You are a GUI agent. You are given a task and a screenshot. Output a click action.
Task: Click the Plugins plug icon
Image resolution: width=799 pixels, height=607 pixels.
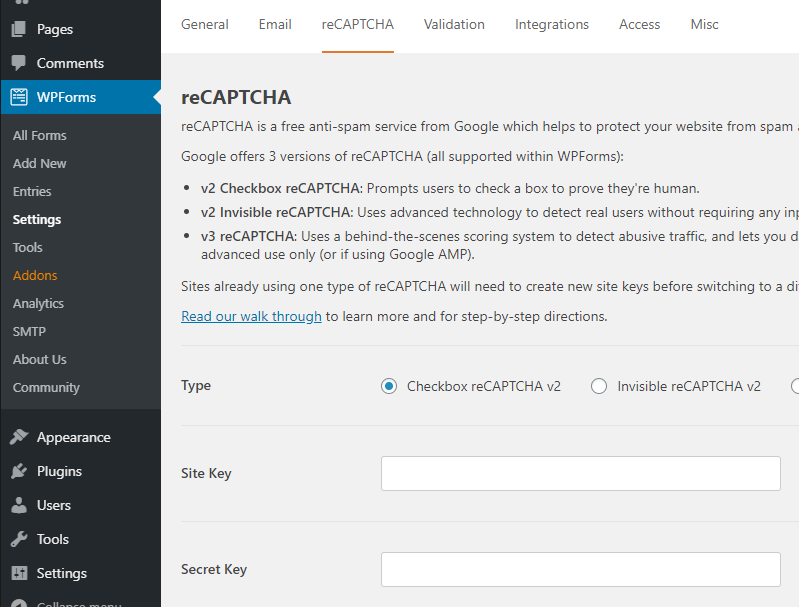tap(18, 471)
